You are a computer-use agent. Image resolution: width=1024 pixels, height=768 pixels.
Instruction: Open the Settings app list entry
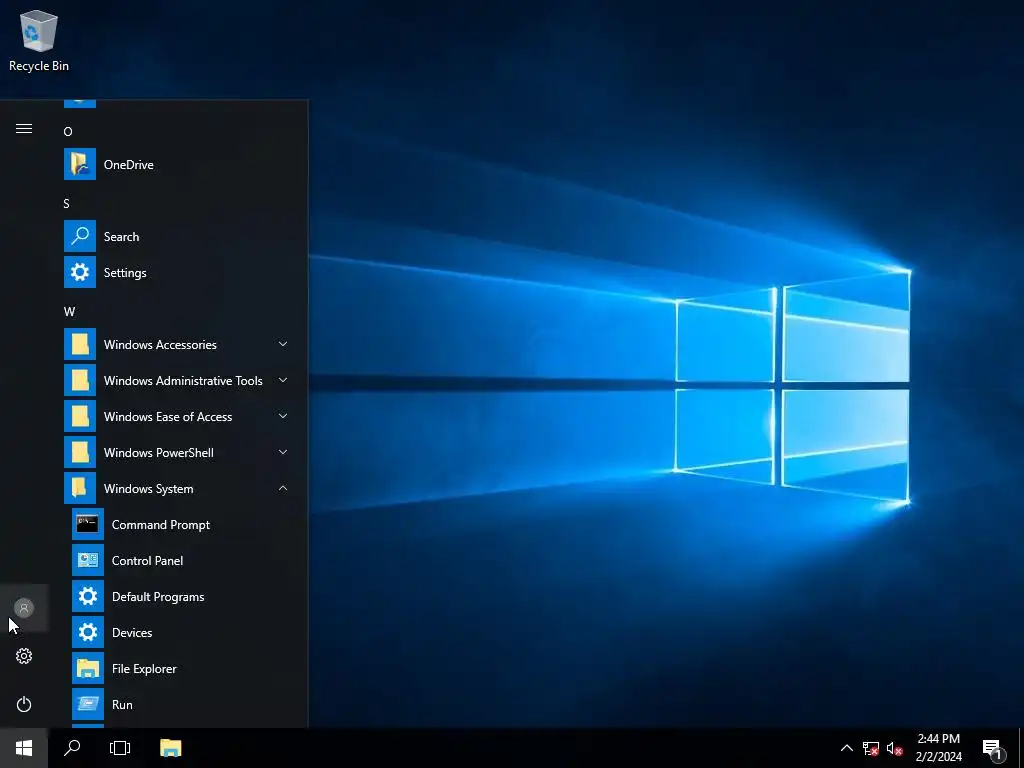point(176,272)
